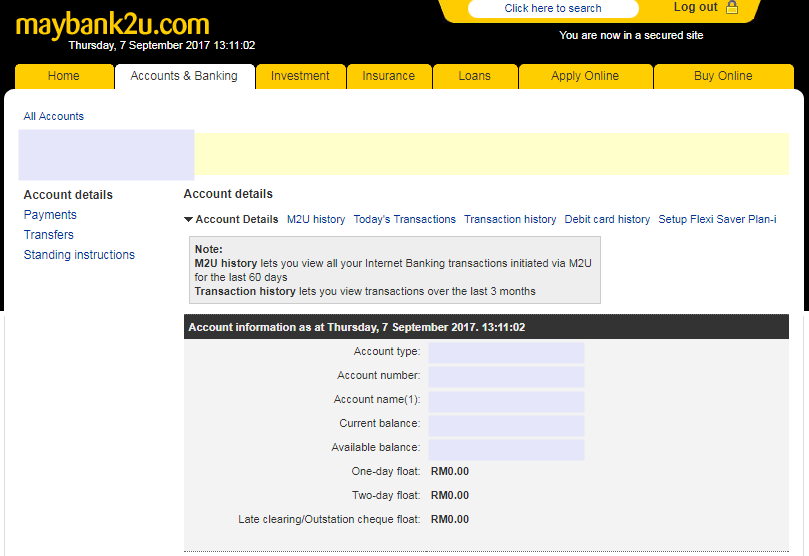The width and height of the screenshot is (809, 556).
Task: Click the 'Account type:' label
Action: click(387, 352)
